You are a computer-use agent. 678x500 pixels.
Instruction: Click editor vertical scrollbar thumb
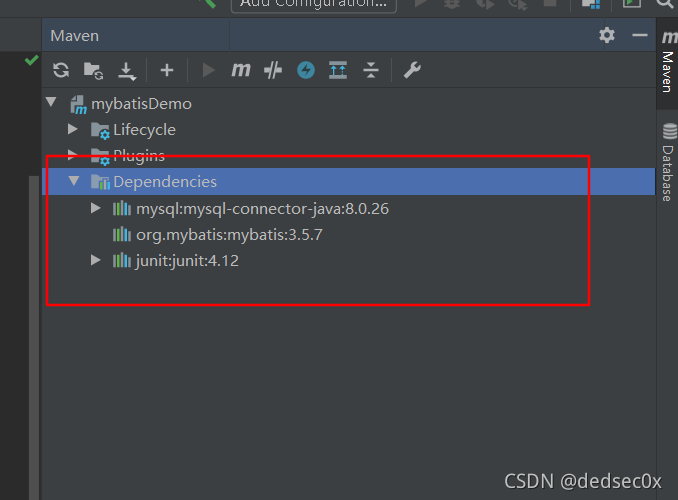click(x=34, y=337)
